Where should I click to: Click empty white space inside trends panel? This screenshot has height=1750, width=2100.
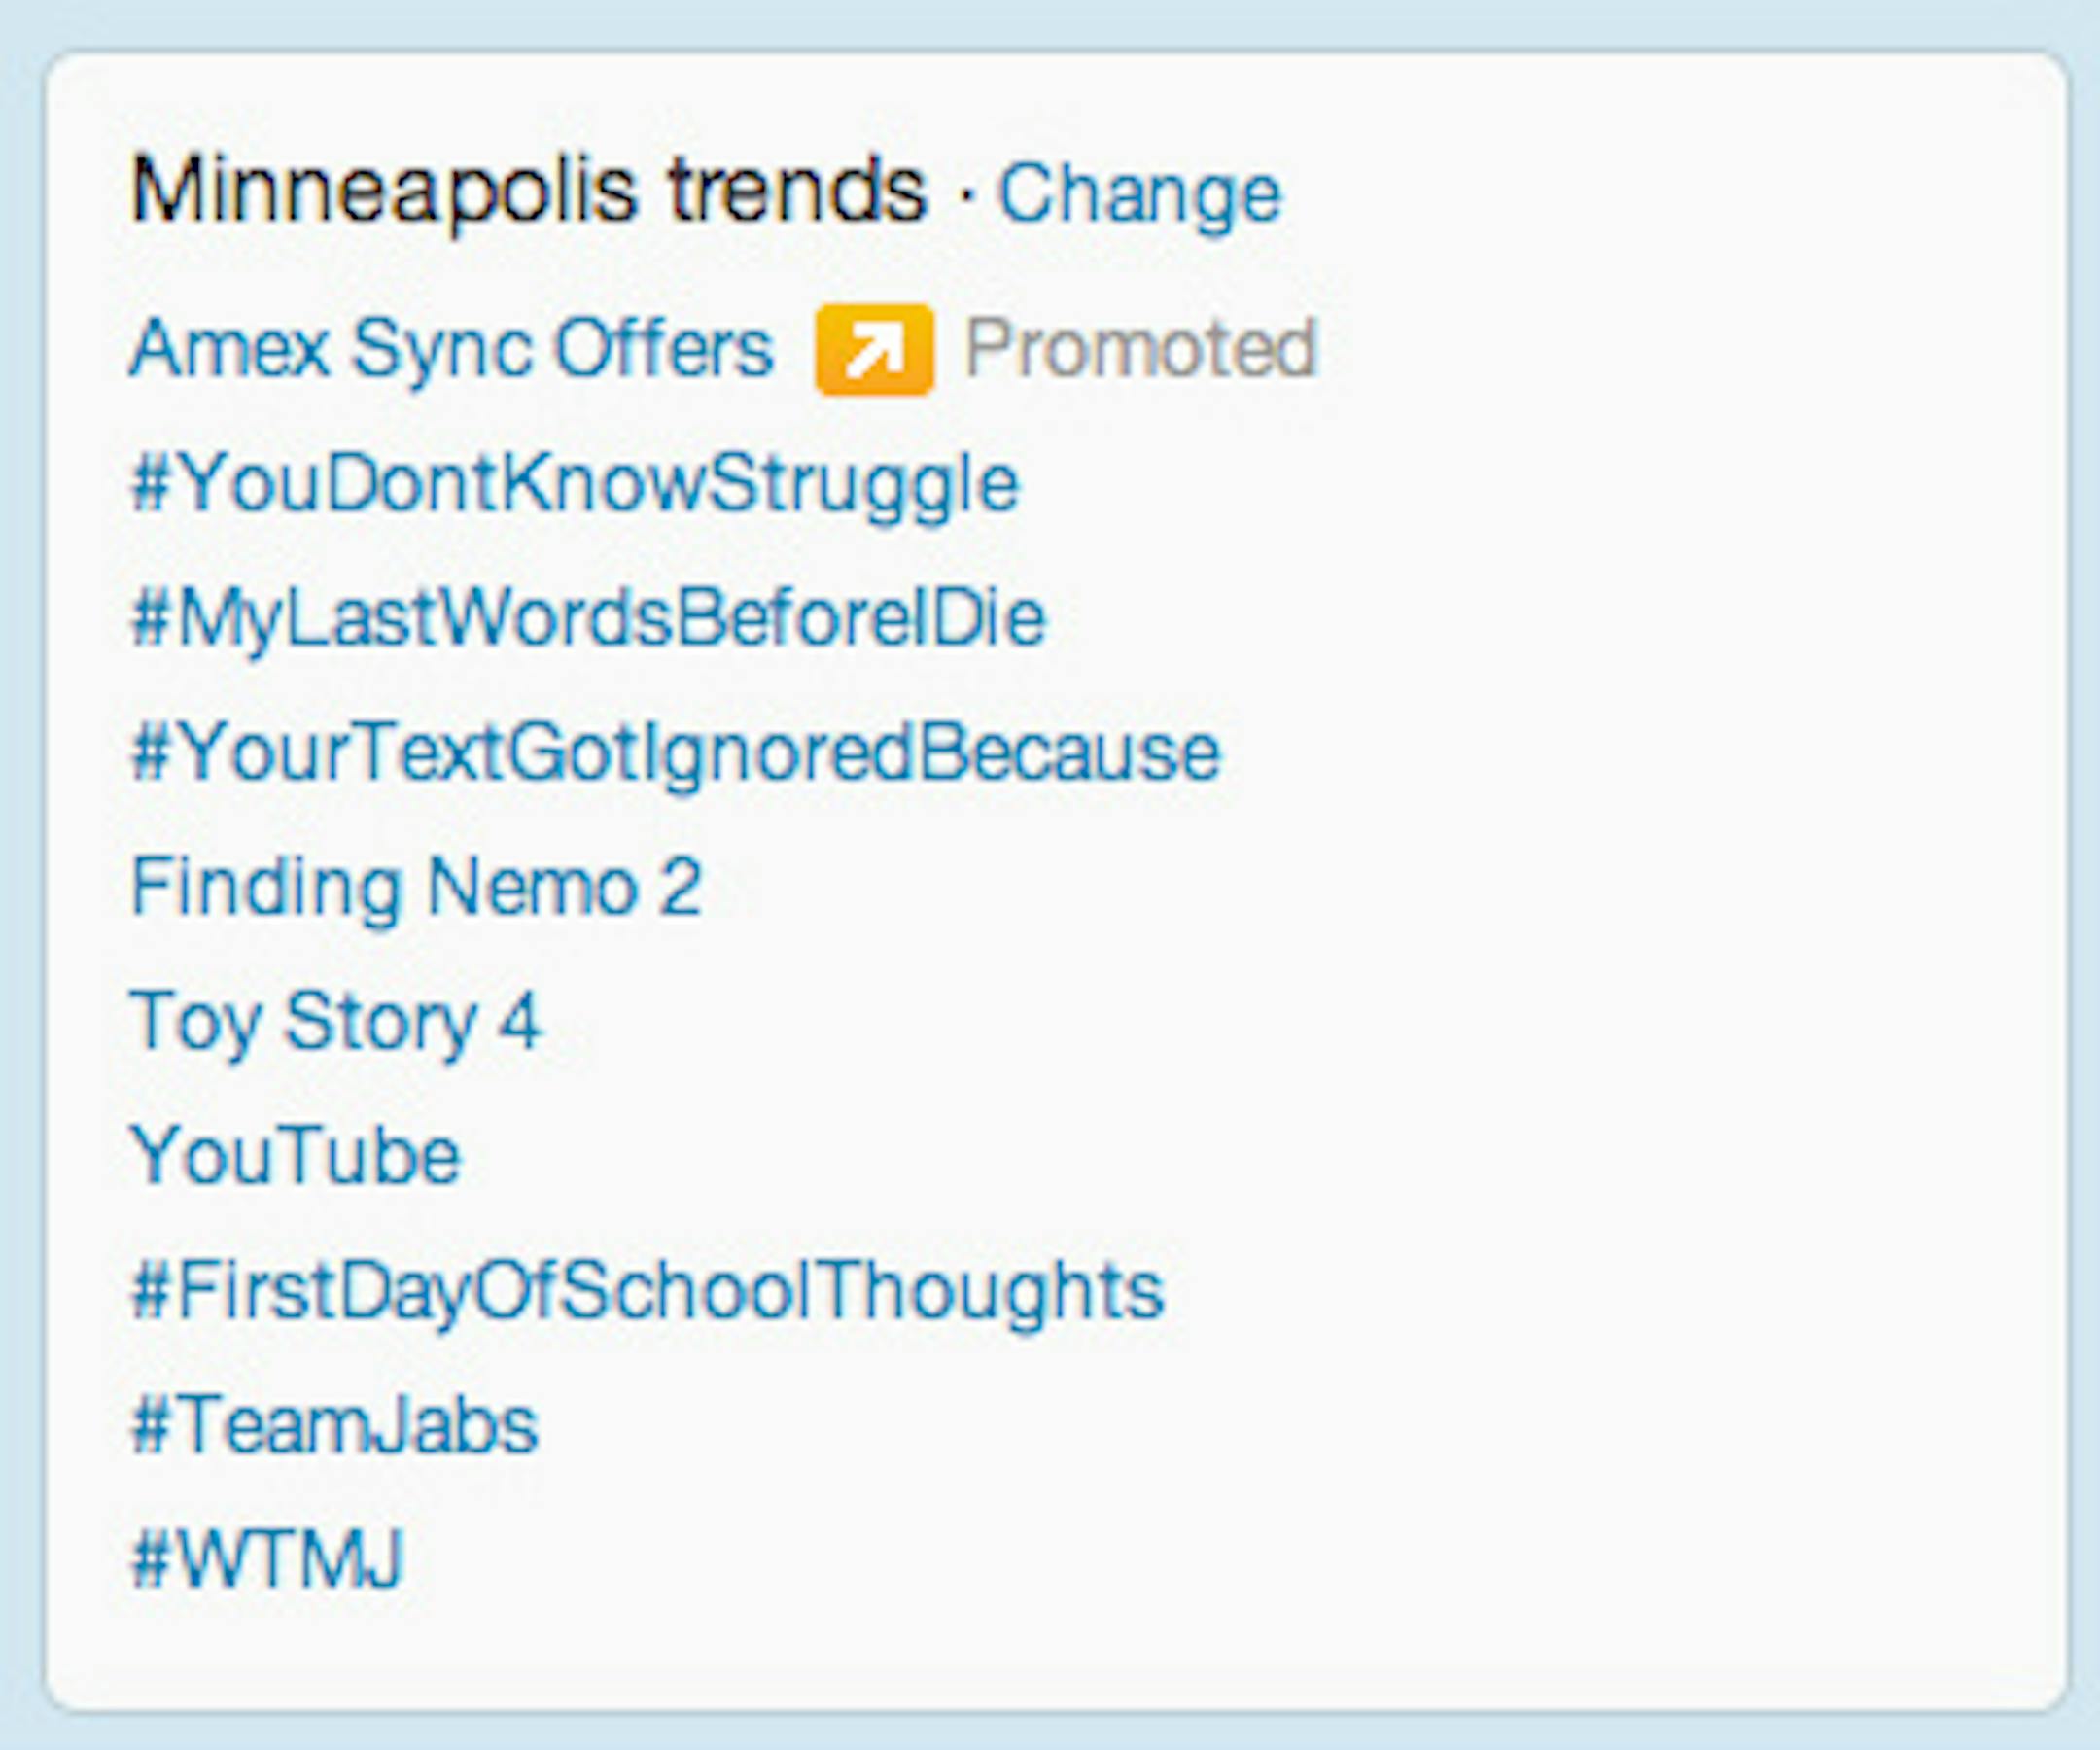[1600, 1000]
